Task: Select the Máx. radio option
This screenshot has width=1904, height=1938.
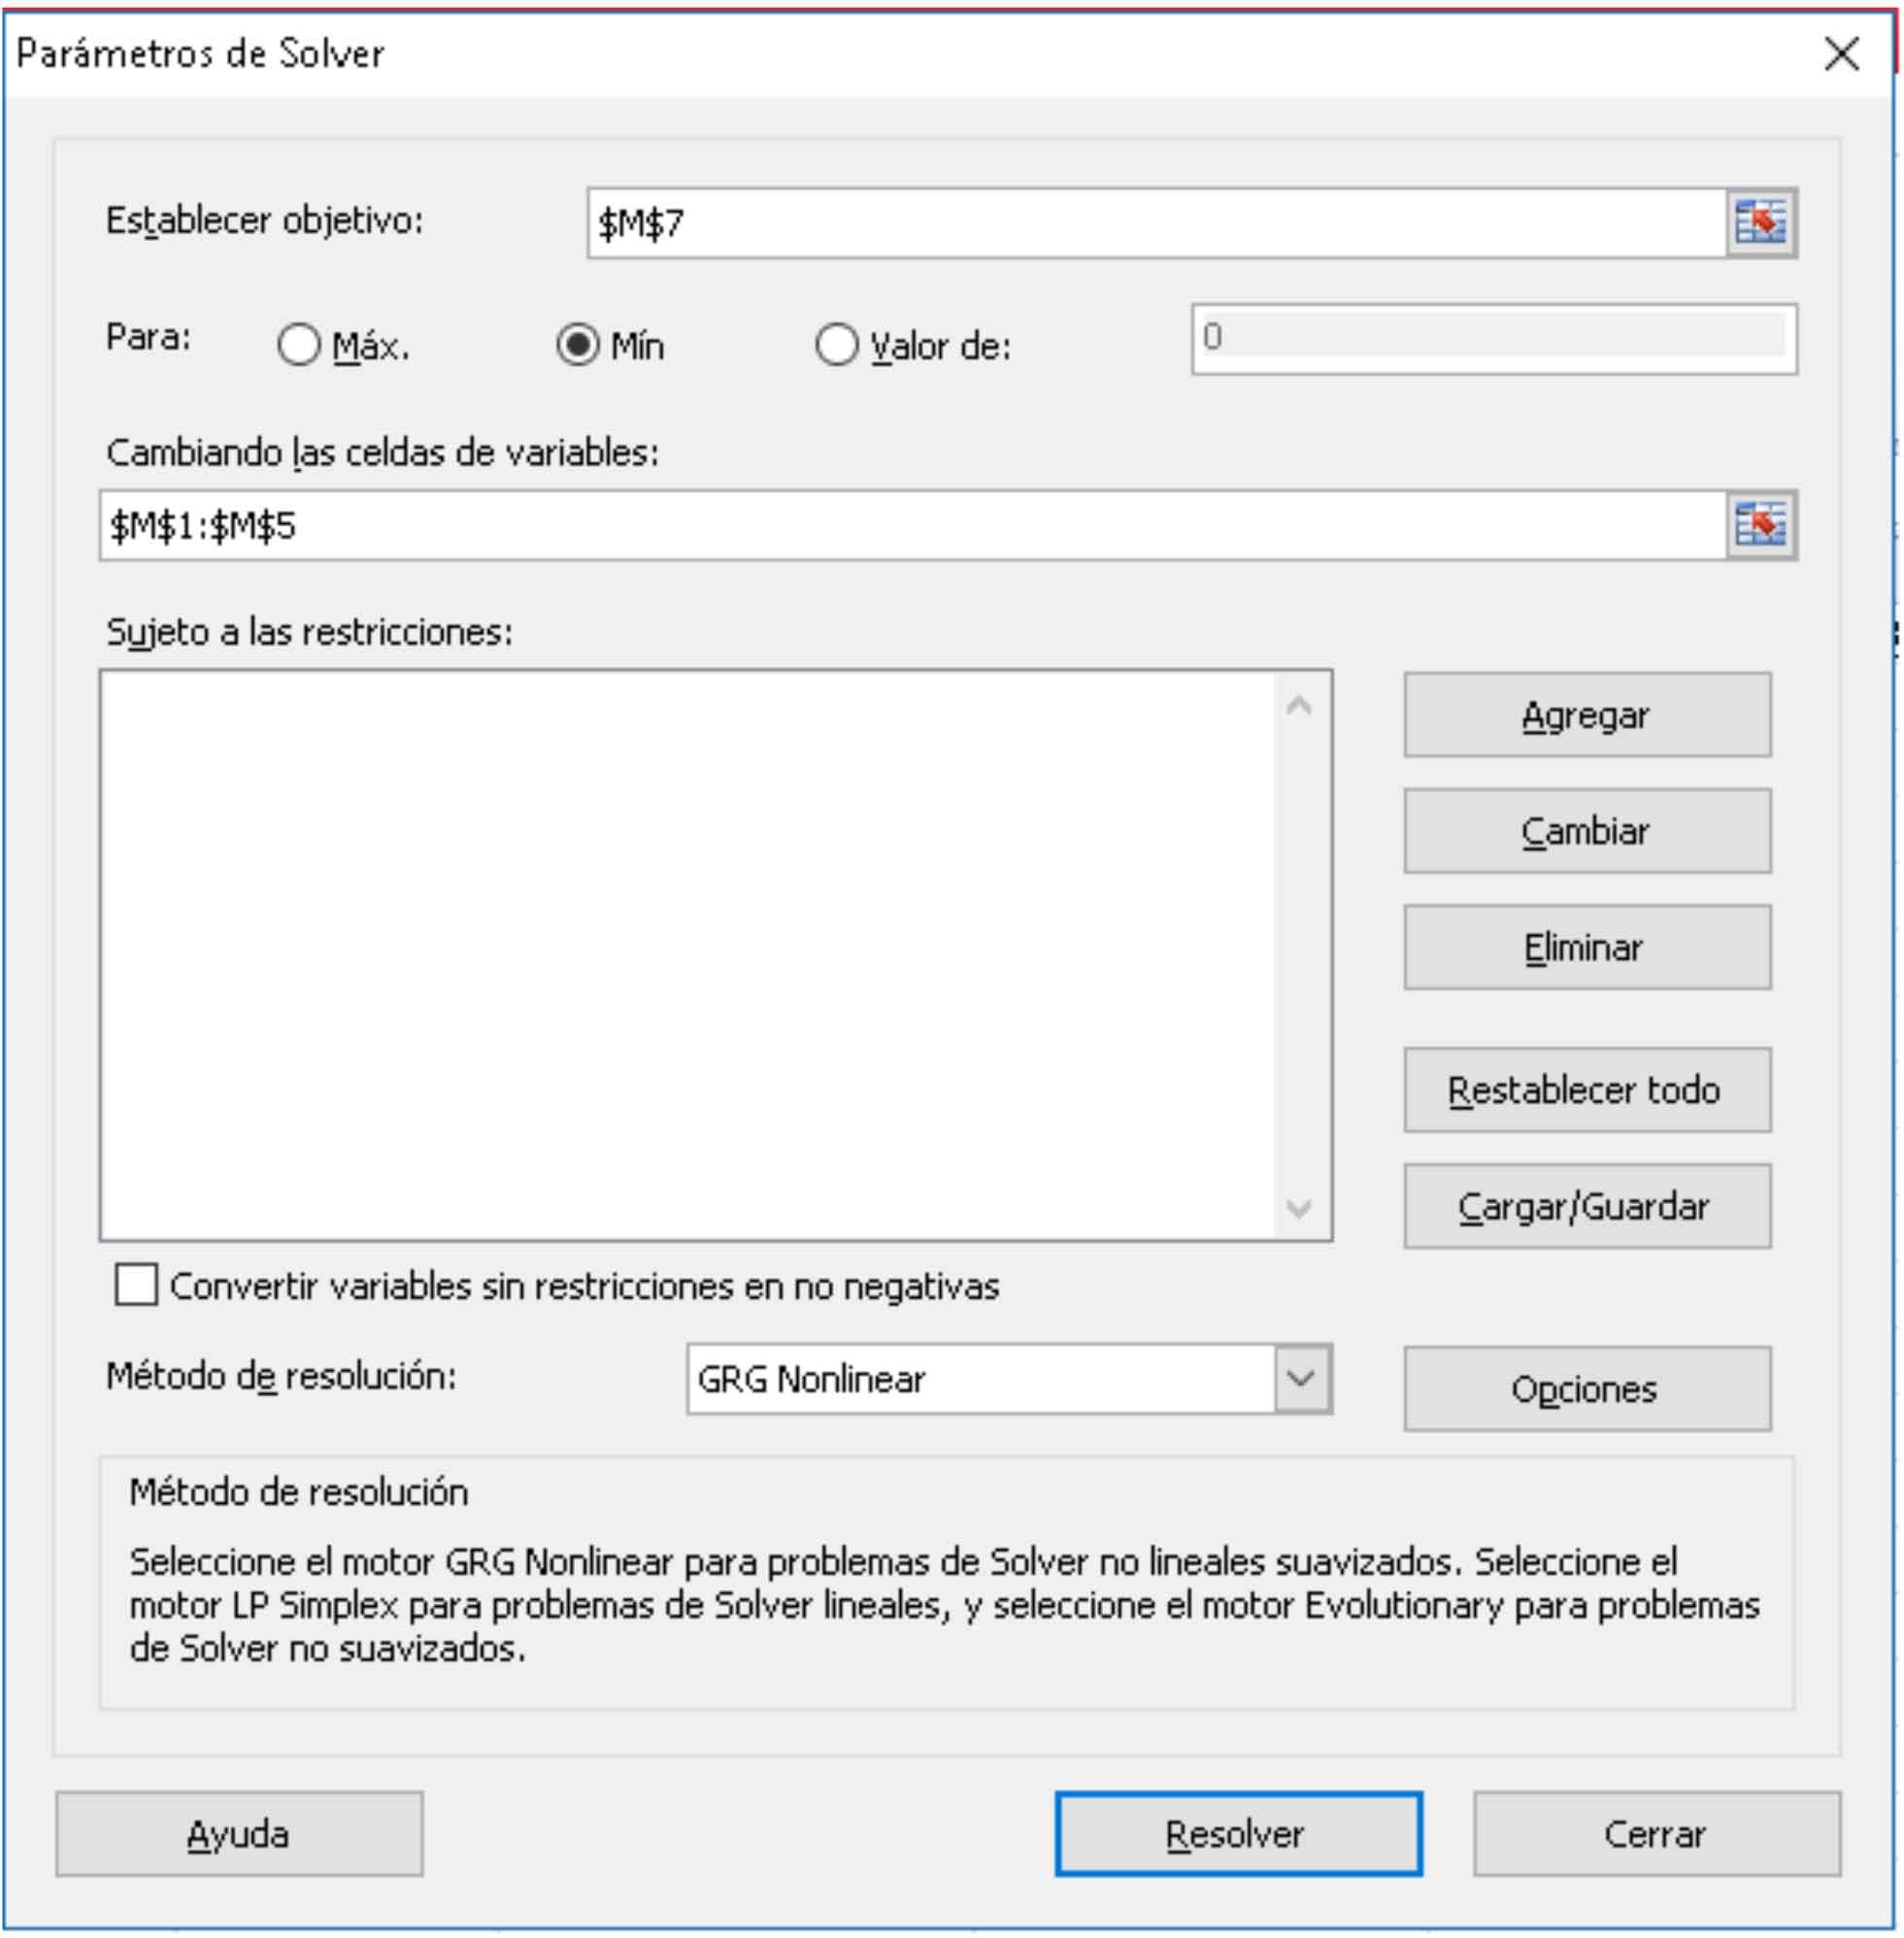Action: pyautogui.click(x=299, y=345)
